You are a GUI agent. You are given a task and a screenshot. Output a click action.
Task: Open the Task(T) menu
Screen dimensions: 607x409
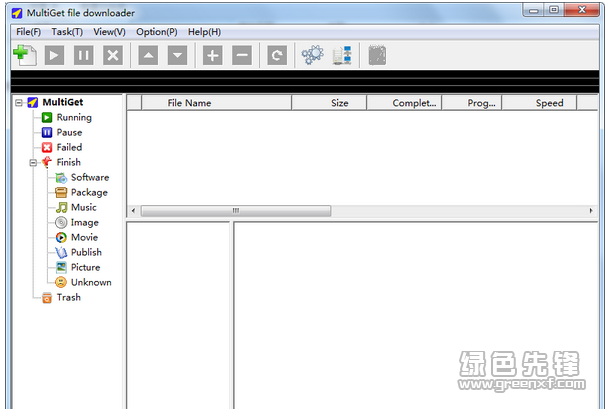click(67, 32)
